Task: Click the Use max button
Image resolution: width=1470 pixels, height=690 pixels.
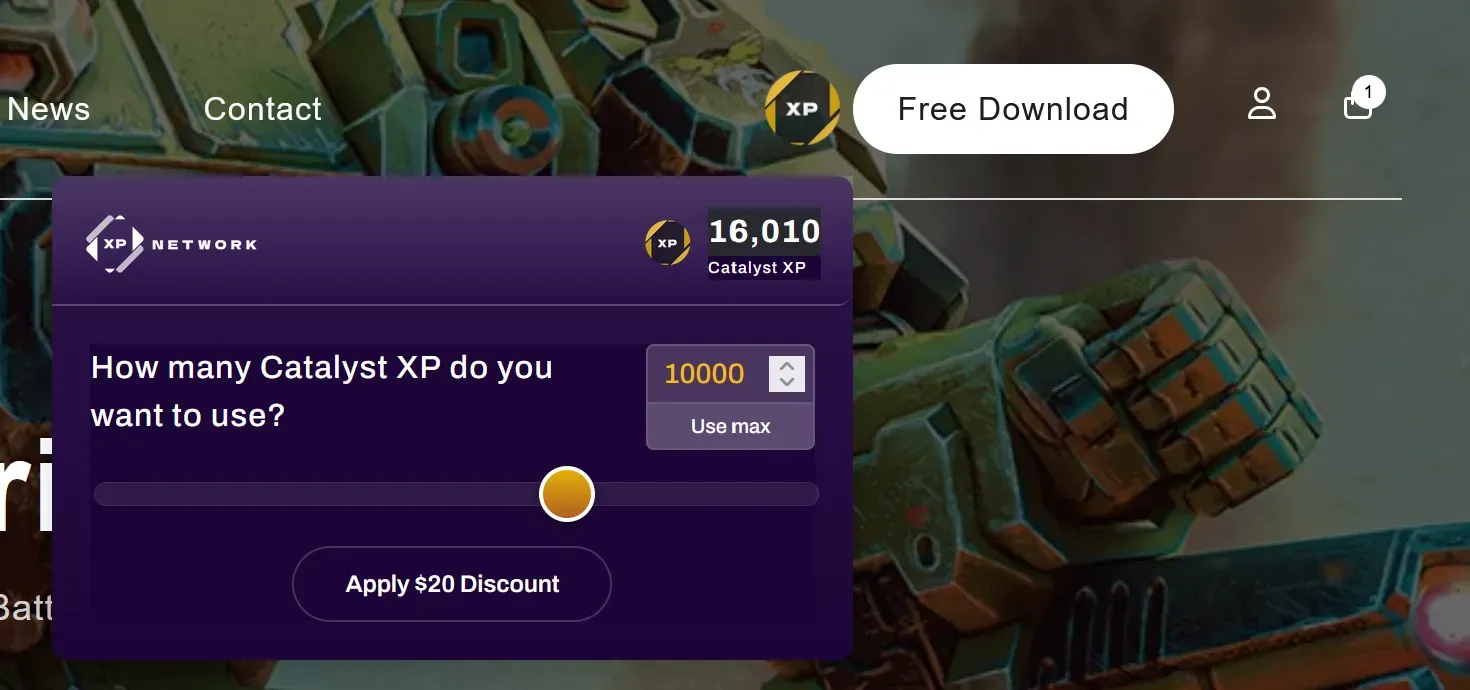Action: [730, 426]
